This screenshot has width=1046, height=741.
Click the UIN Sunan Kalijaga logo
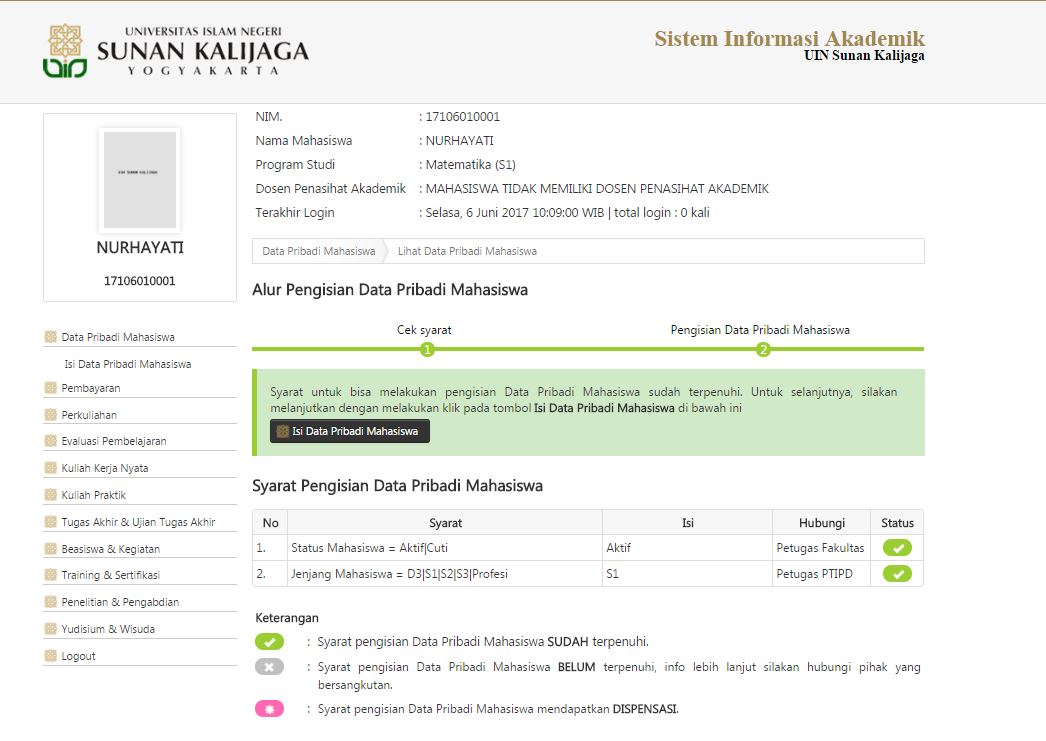click(x=176, y=50)
